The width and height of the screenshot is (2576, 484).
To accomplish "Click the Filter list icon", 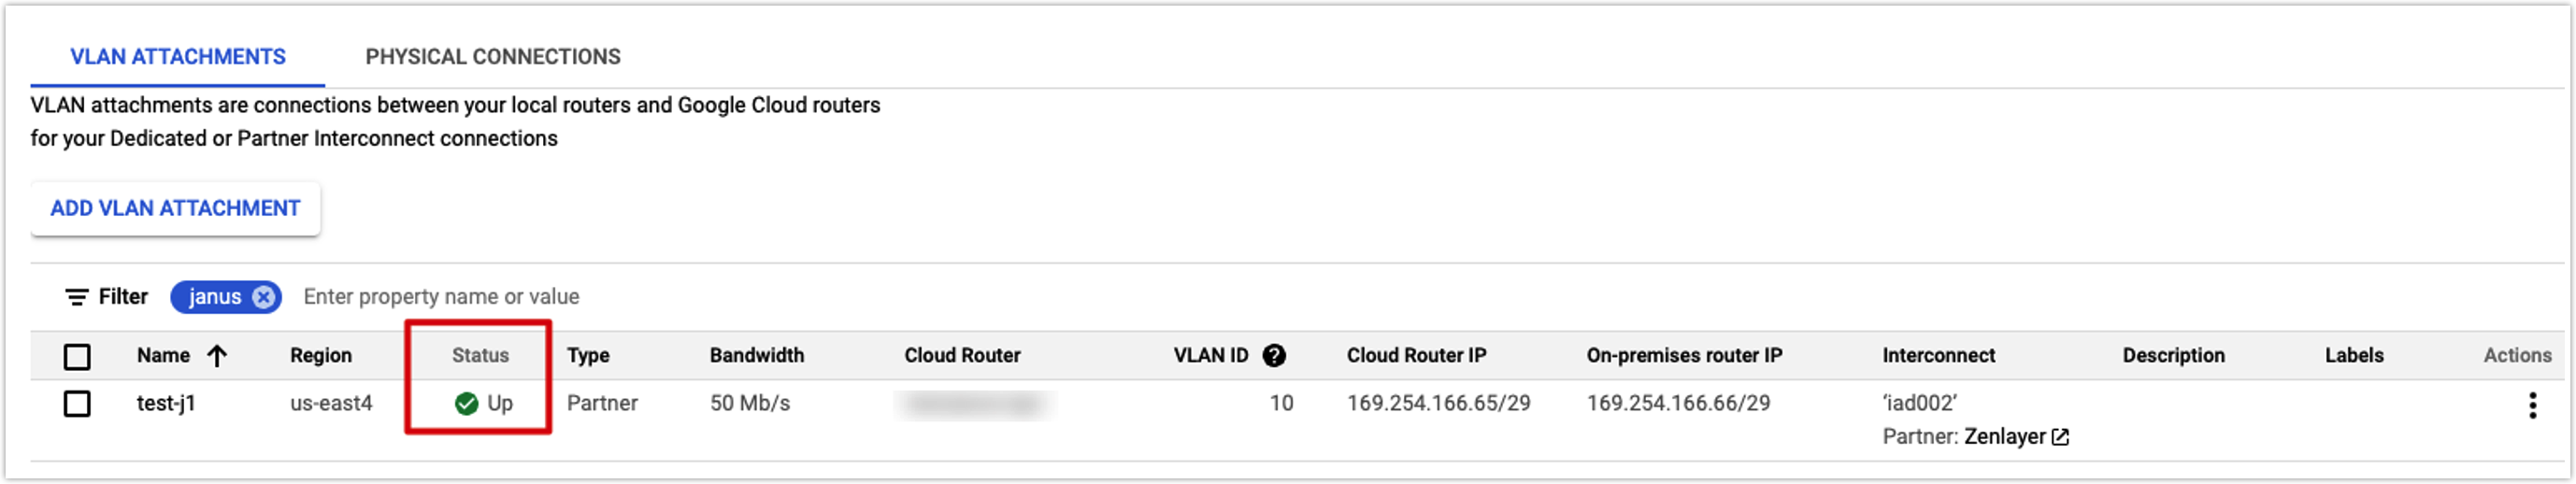I will click(x=76, y=297).
